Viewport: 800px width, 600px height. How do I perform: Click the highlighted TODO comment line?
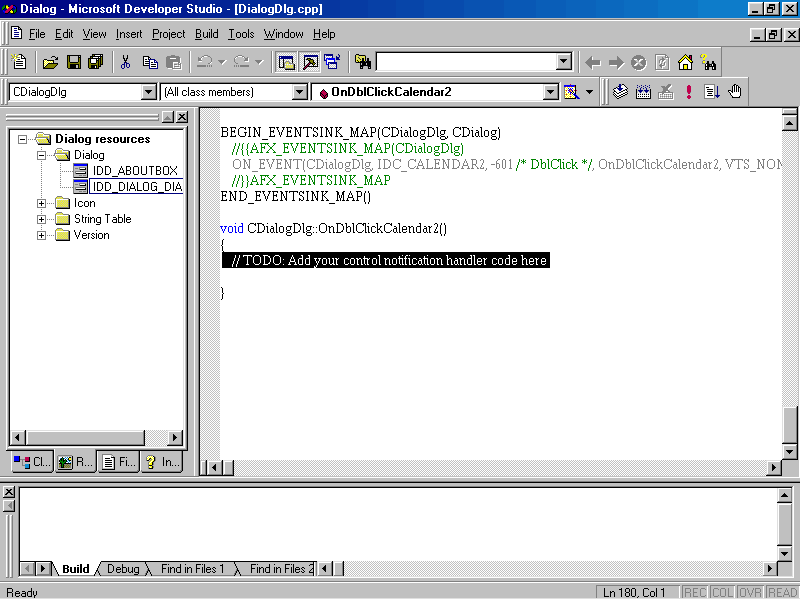pos(386,260)
